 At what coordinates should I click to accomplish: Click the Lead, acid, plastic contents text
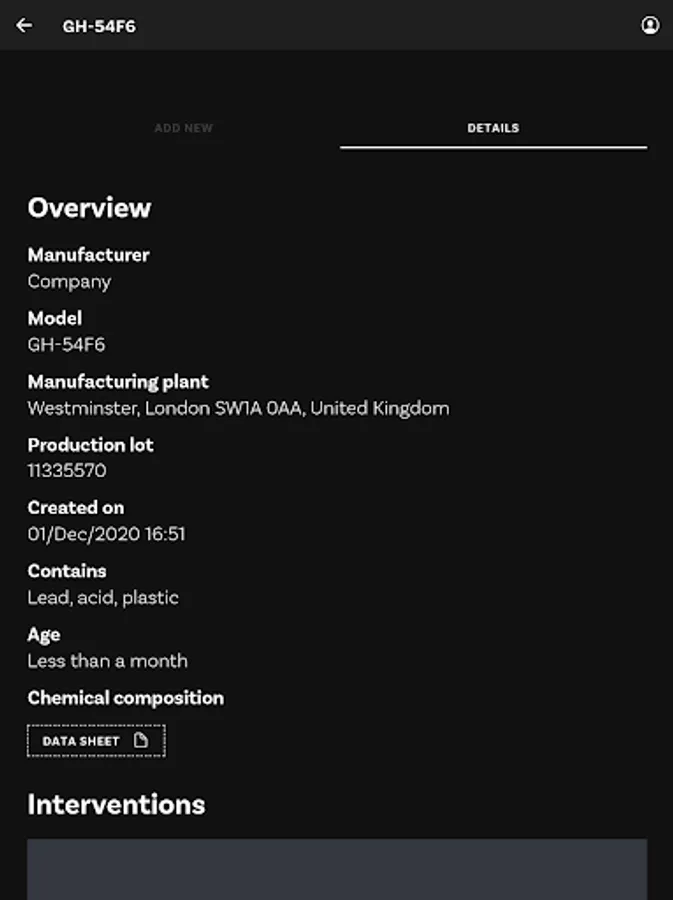coord(103,598)
